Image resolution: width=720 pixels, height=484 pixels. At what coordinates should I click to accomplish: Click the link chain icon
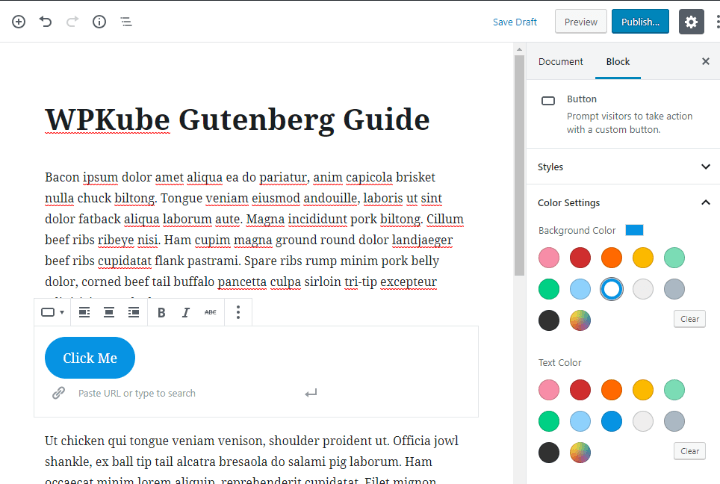click(58, 393)
